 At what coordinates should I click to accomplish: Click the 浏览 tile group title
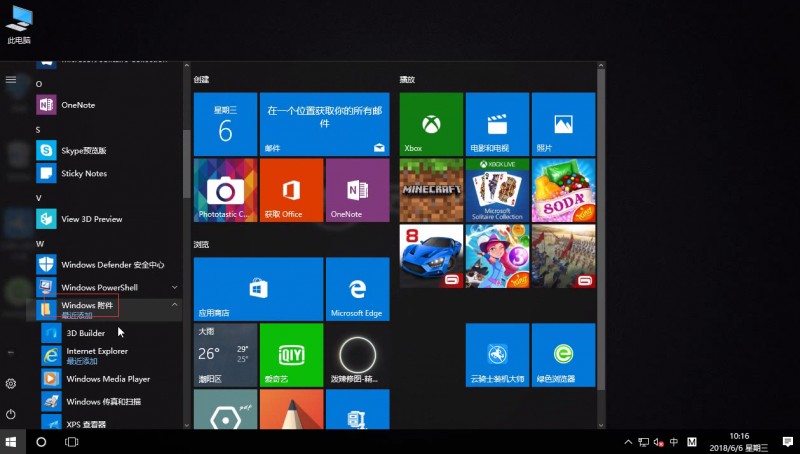click(202, 244)
